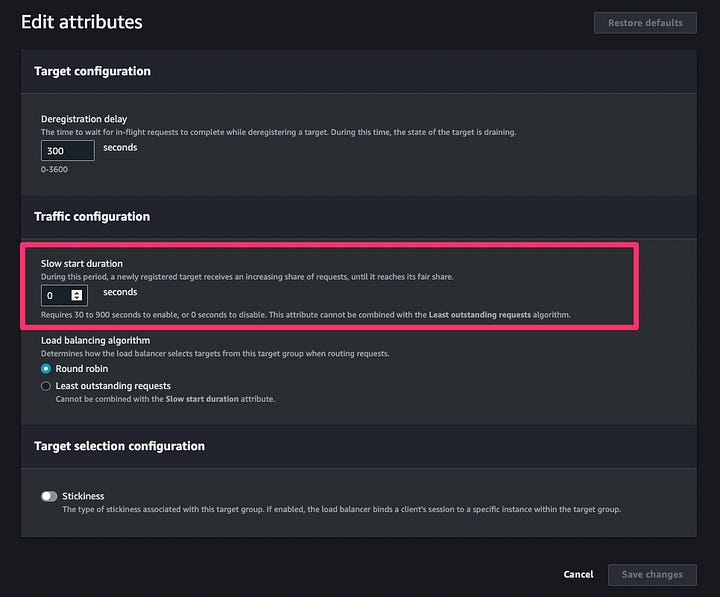Decrease slow start duration with down arrow
This screenshot has width=720, height=597.
pos(77,298)
